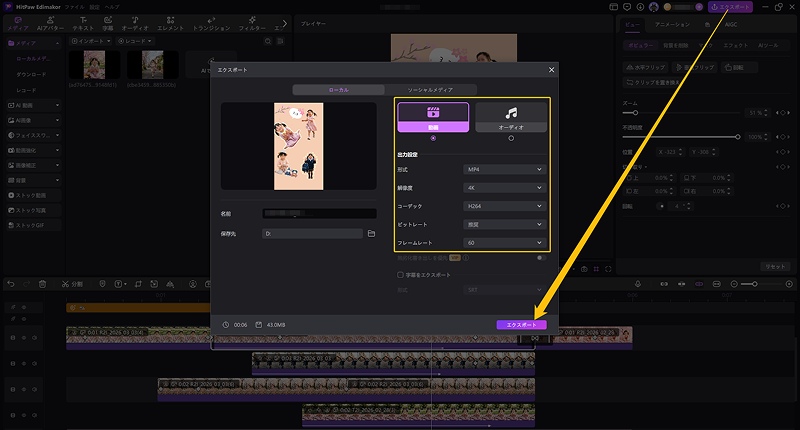Switch to the ローカル export tab
The width and height of the screenshot is (800, 430).
click(x=338, y=90)
